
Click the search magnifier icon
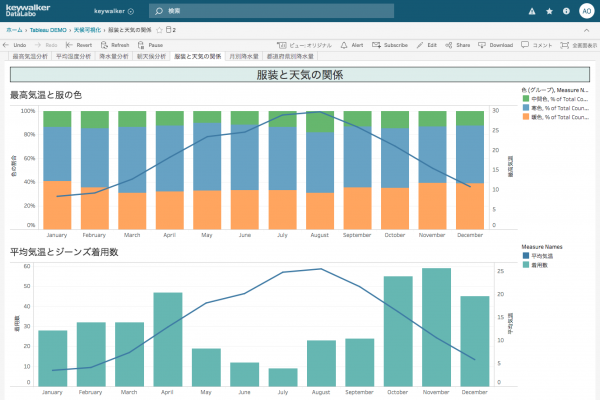pos(159,11)
